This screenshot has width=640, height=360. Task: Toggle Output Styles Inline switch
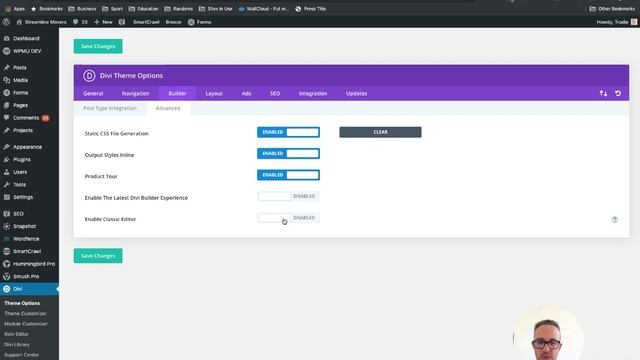pos(288,153)
